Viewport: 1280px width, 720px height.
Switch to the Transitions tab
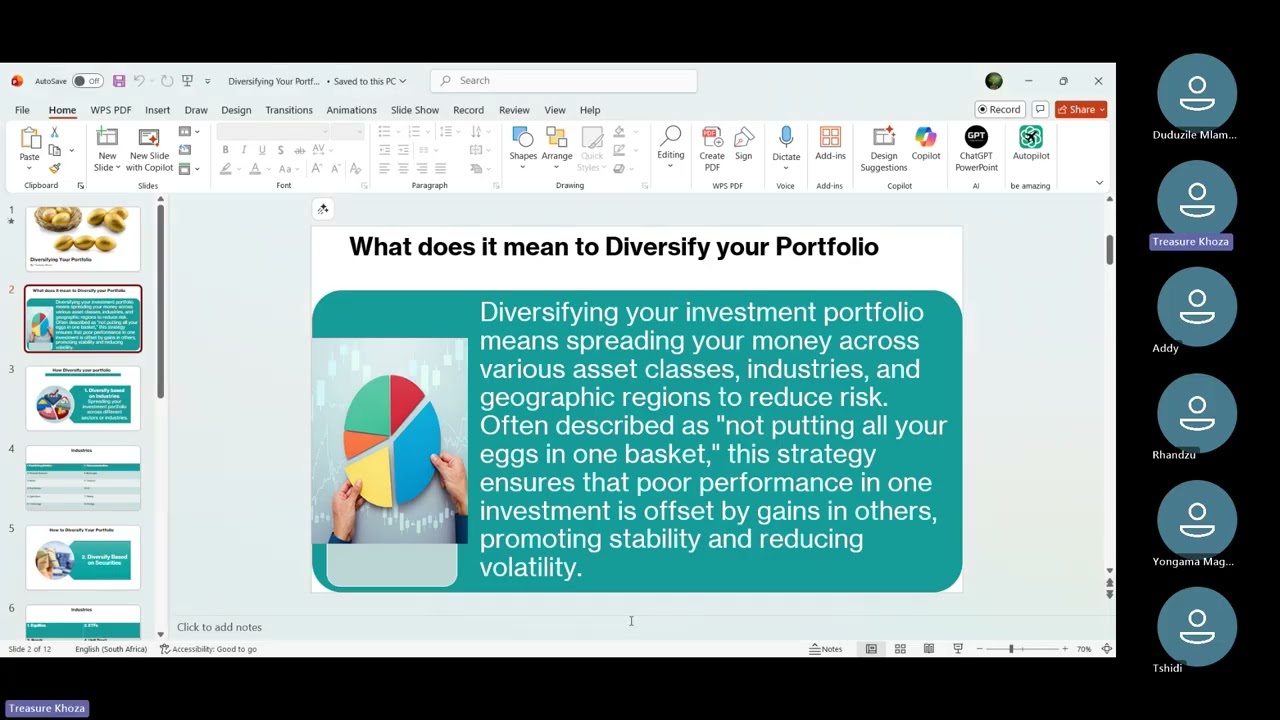pos(289,110)
